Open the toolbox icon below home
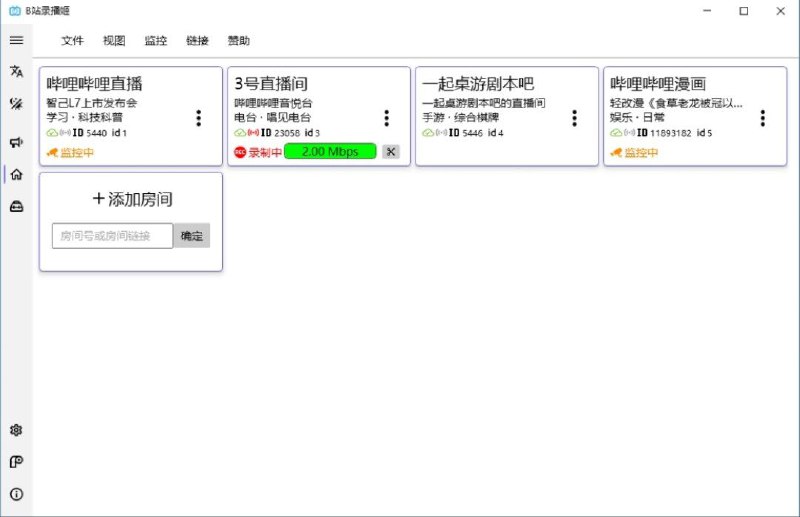The image size is (800, 517). pos(16,206)
